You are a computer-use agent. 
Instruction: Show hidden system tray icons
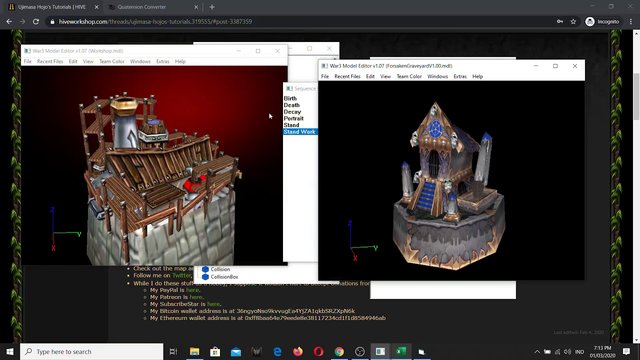(537, 351)
